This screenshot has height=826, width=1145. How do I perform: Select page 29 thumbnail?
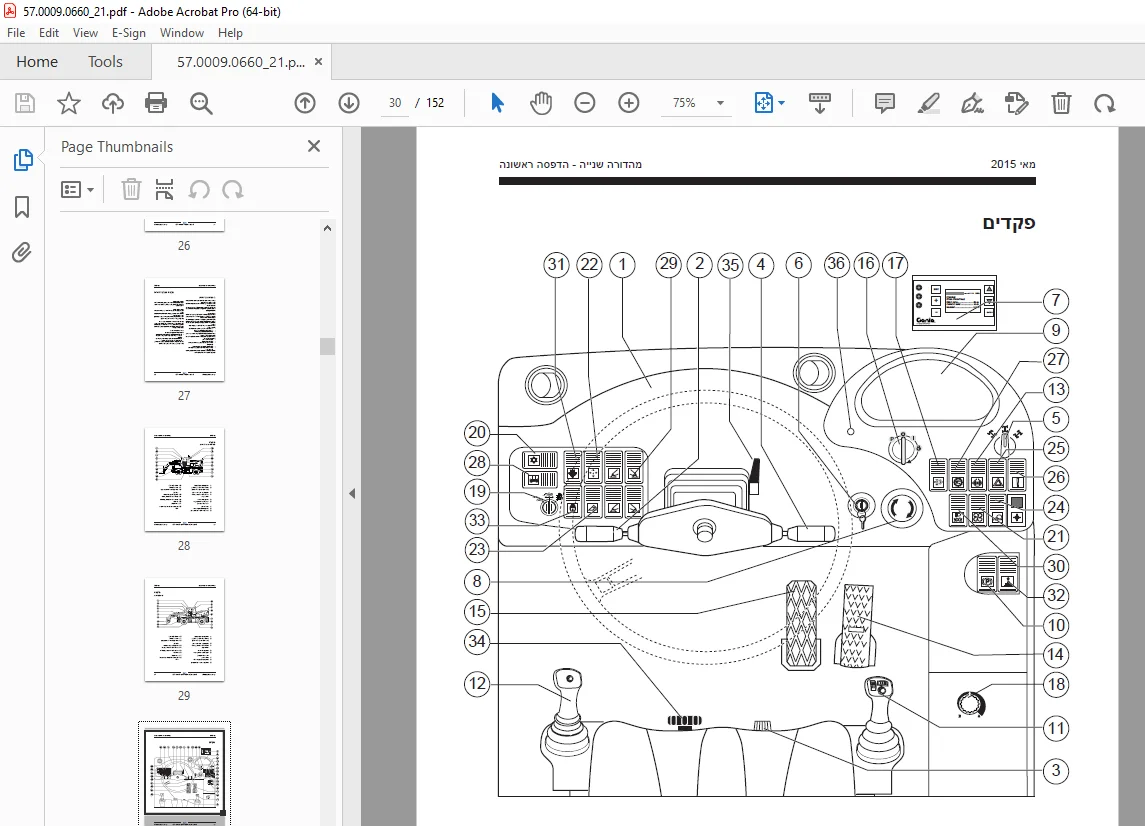pos(184,630)
